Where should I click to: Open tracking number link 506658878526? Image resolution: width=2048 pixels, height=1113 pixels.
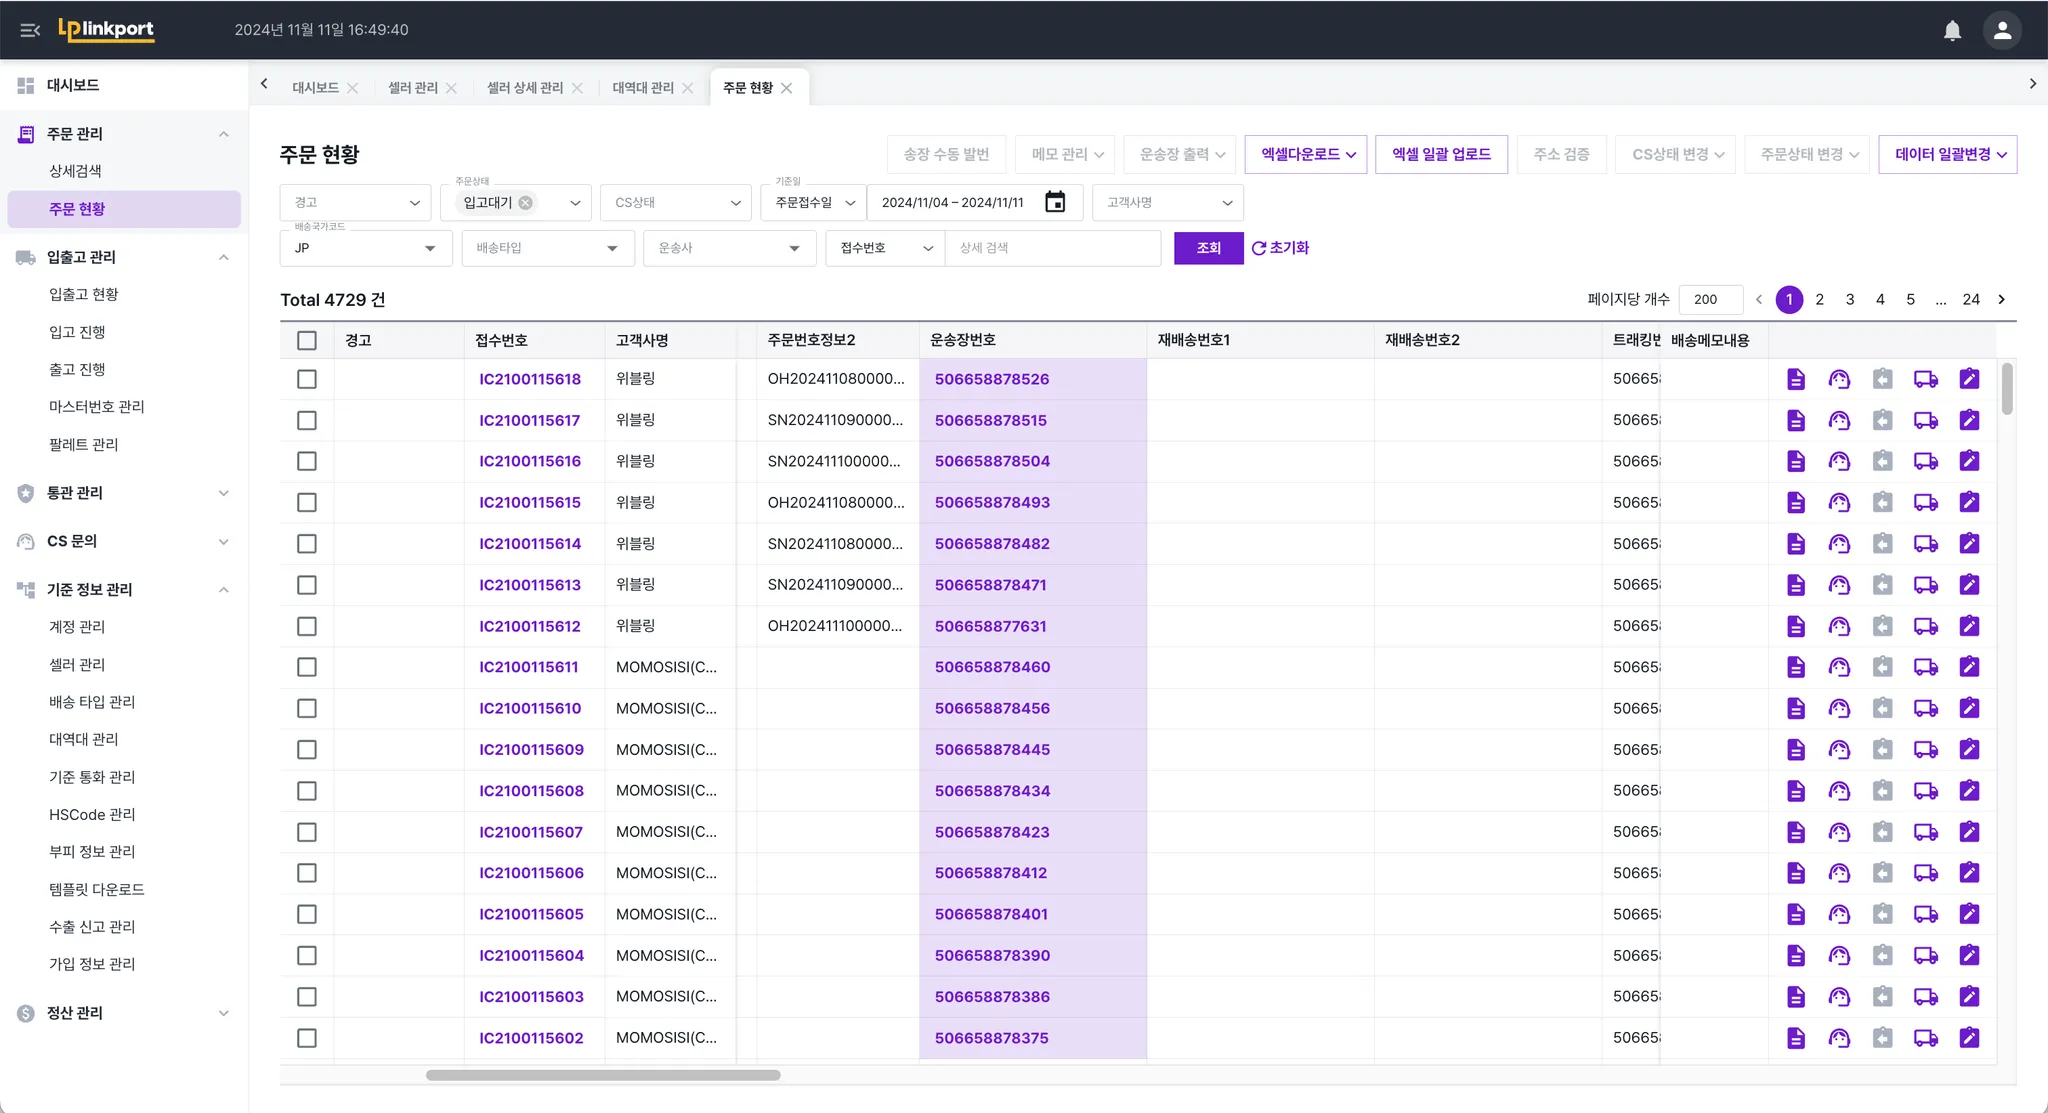pos(991,379)
